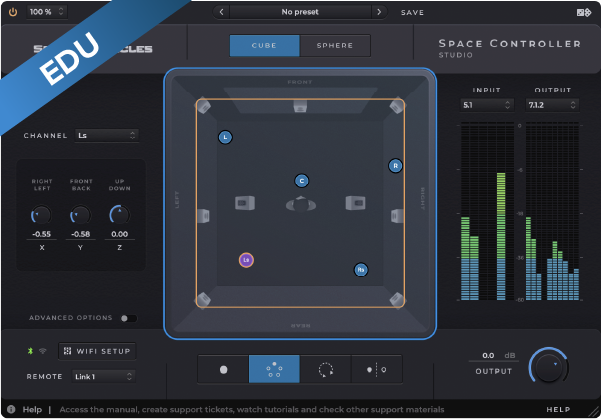The height and width of the screenshot is (419, 602).
Task: Click the Rs channel puck
Action: (x=361, y=269)
